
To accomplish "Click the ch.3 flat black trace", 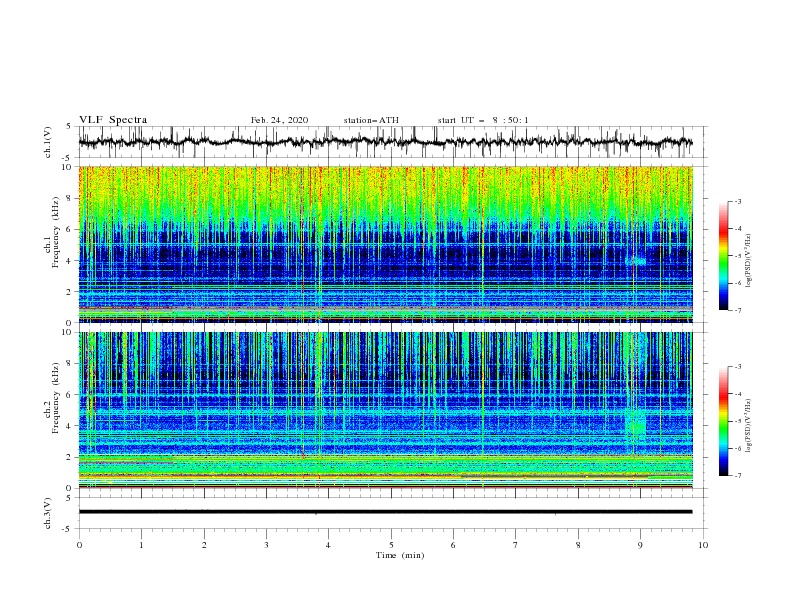I will pos(385,512).
